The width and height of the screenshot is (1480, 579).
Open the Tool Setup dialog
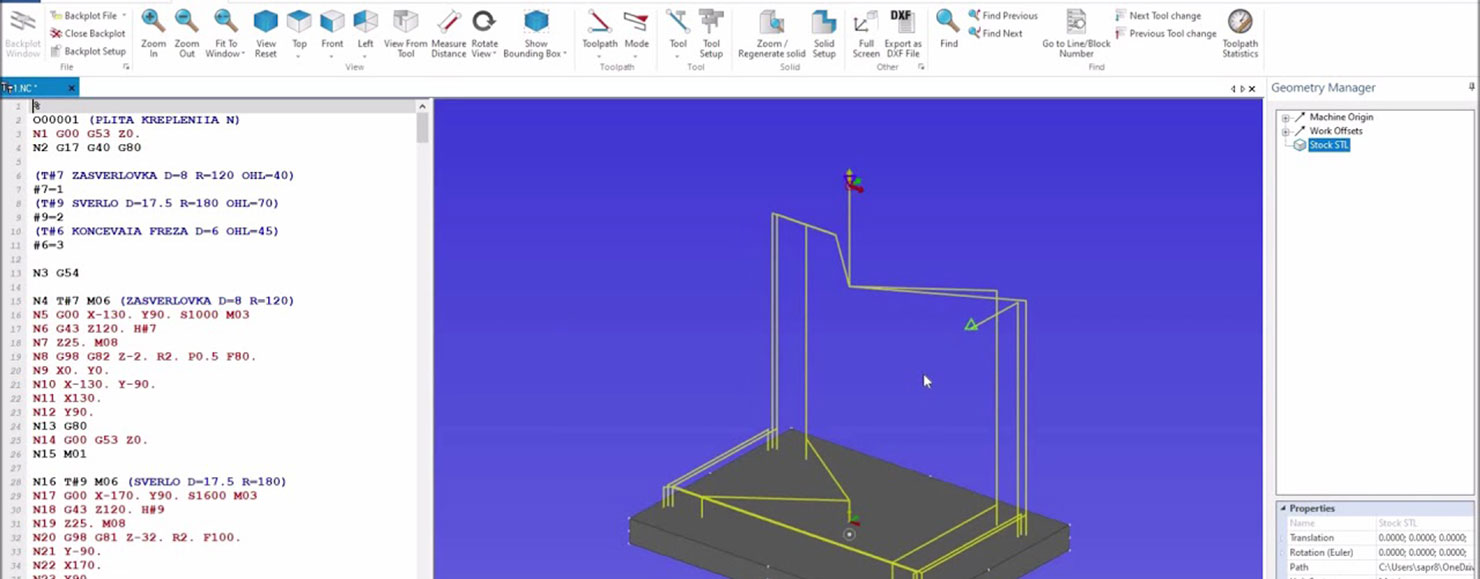pos(711,31)
